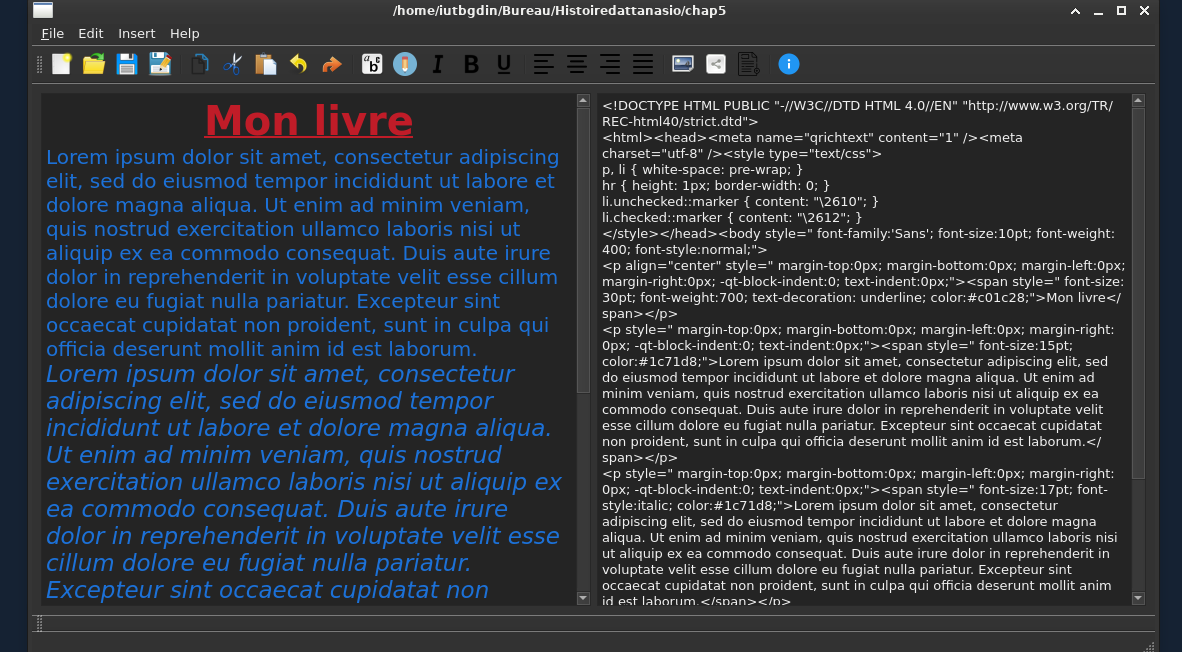
Task: Click the HTML source pane scrollbar handle
Action: [1138, 293]
